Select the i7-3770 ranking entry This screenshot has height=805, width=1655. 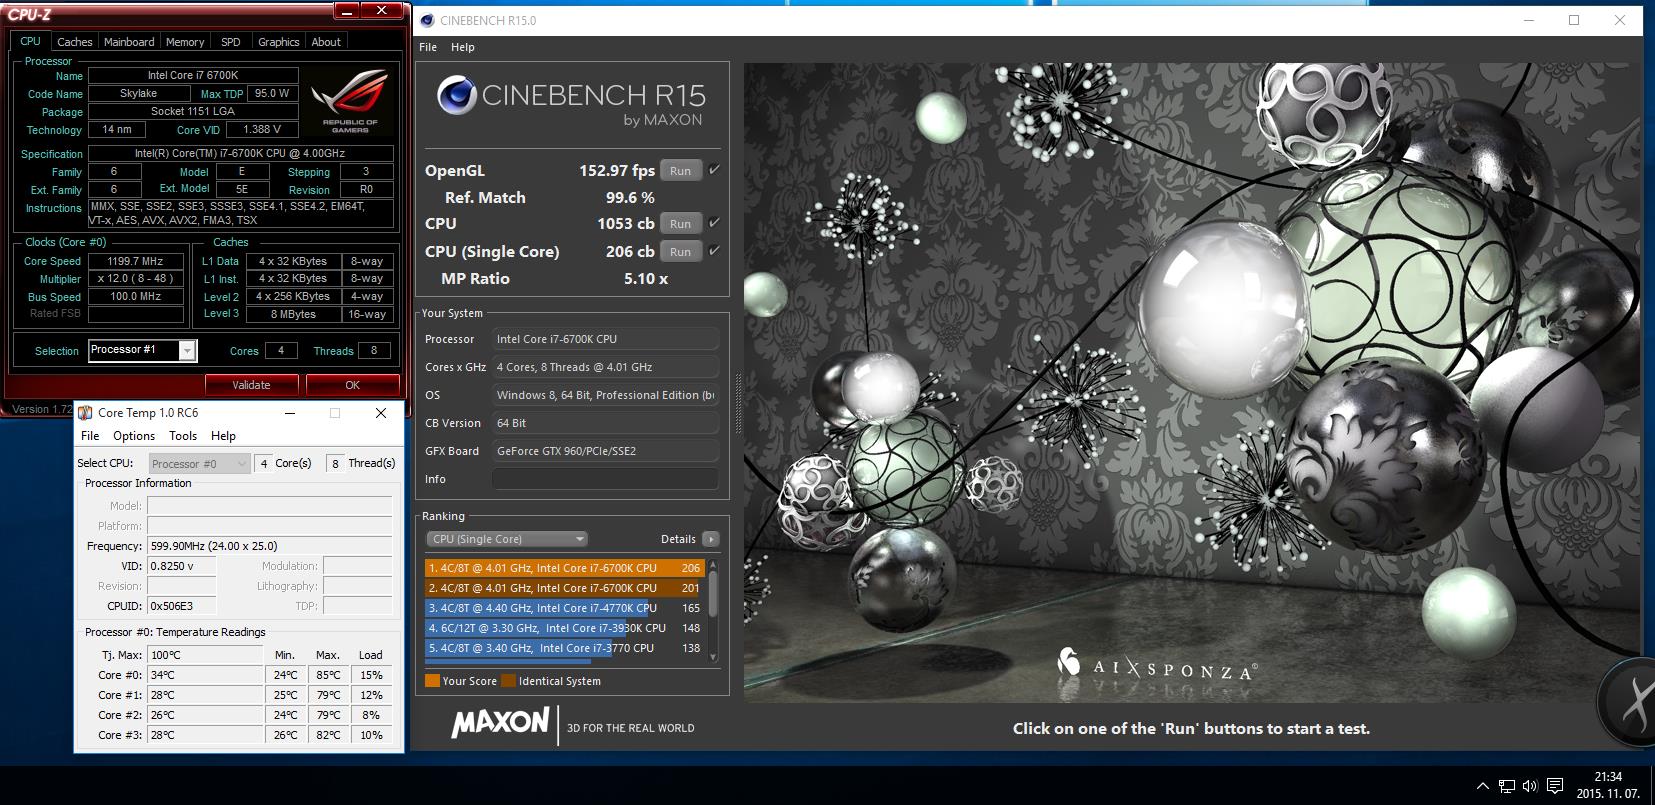pyautogui.click(x=565, y=648)
